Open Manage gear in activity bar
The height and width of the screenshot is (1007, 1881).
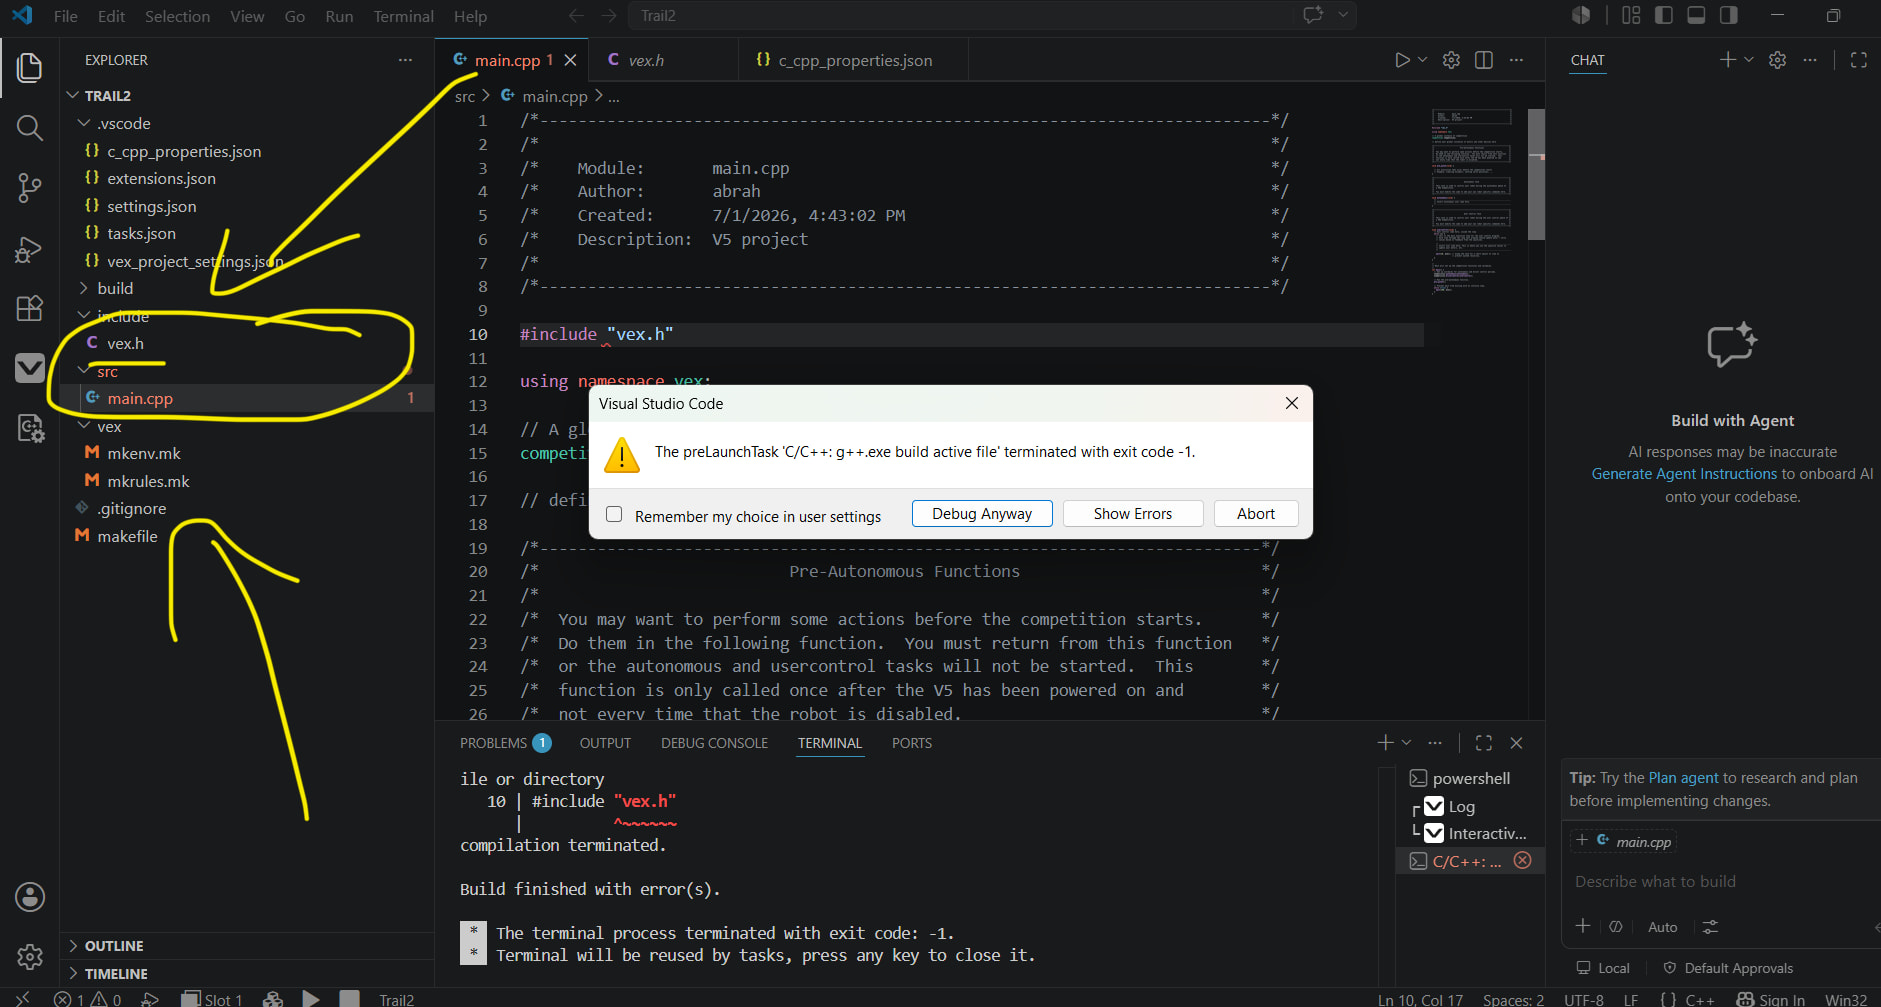tap(29, 957)
